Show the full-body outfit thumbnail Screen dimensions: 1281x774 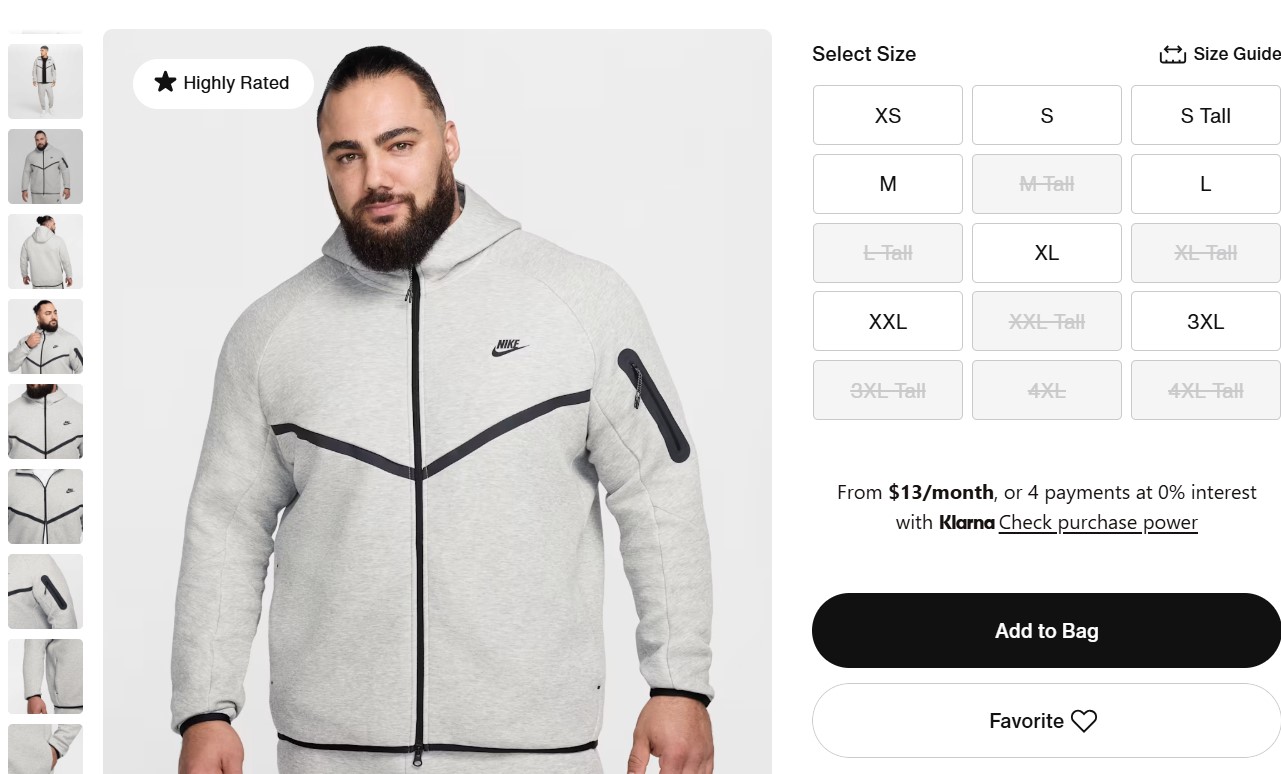45,81
